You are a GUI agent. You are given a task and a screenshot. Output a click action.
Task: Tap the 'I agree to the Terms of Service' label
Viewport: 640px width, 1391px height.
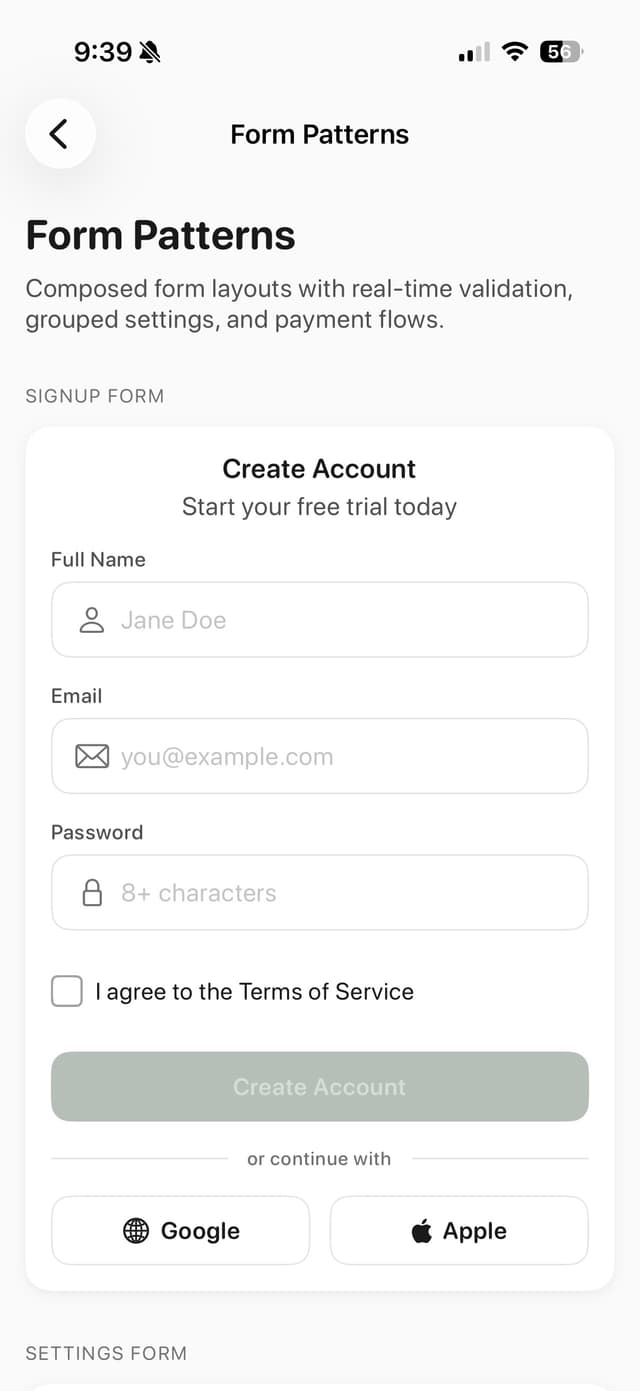(254, 992)
